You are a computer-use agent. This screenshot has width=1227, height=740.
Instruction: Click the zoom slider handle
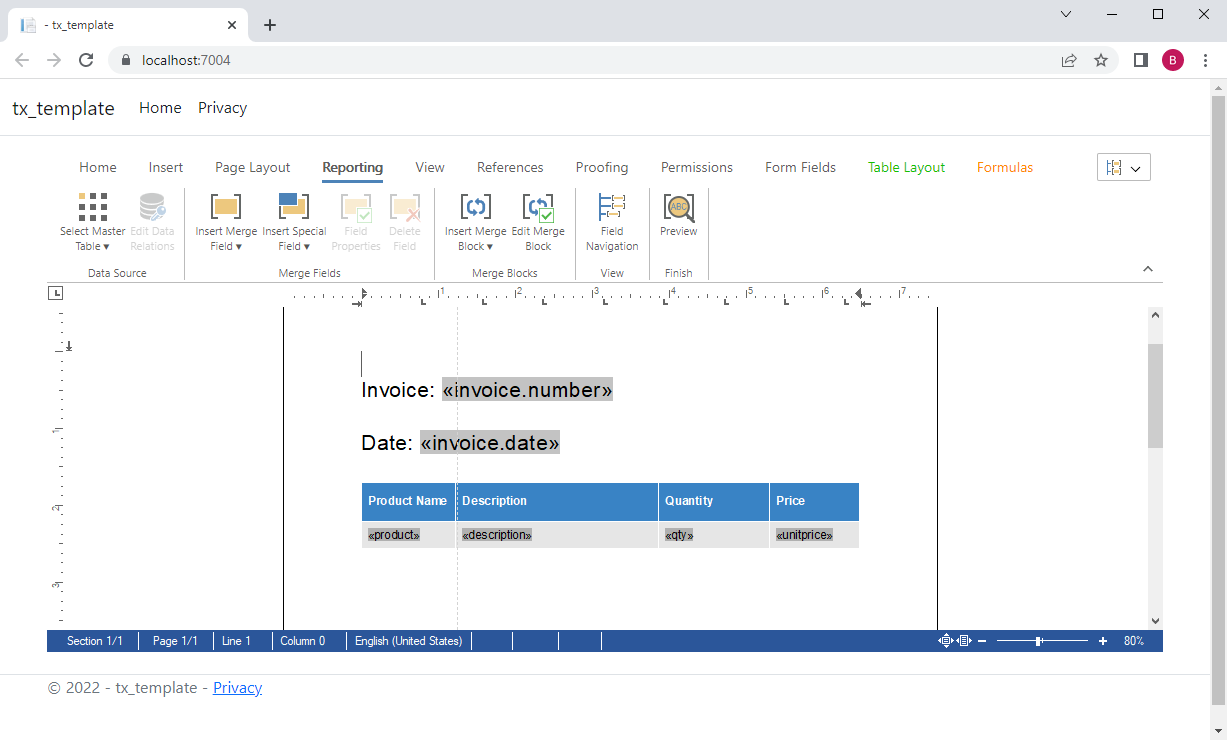[1039, 641]
